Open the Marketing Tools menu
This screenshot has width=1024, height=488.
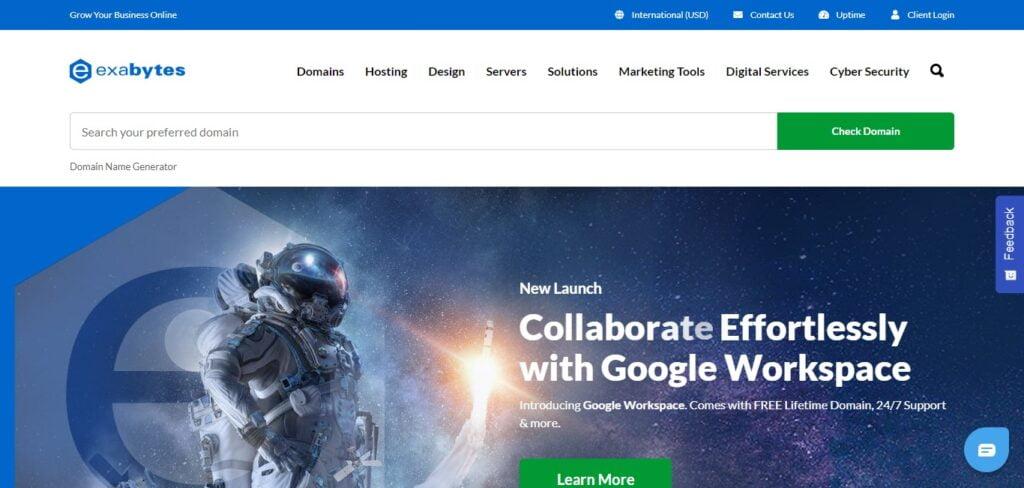click(662, 72)
